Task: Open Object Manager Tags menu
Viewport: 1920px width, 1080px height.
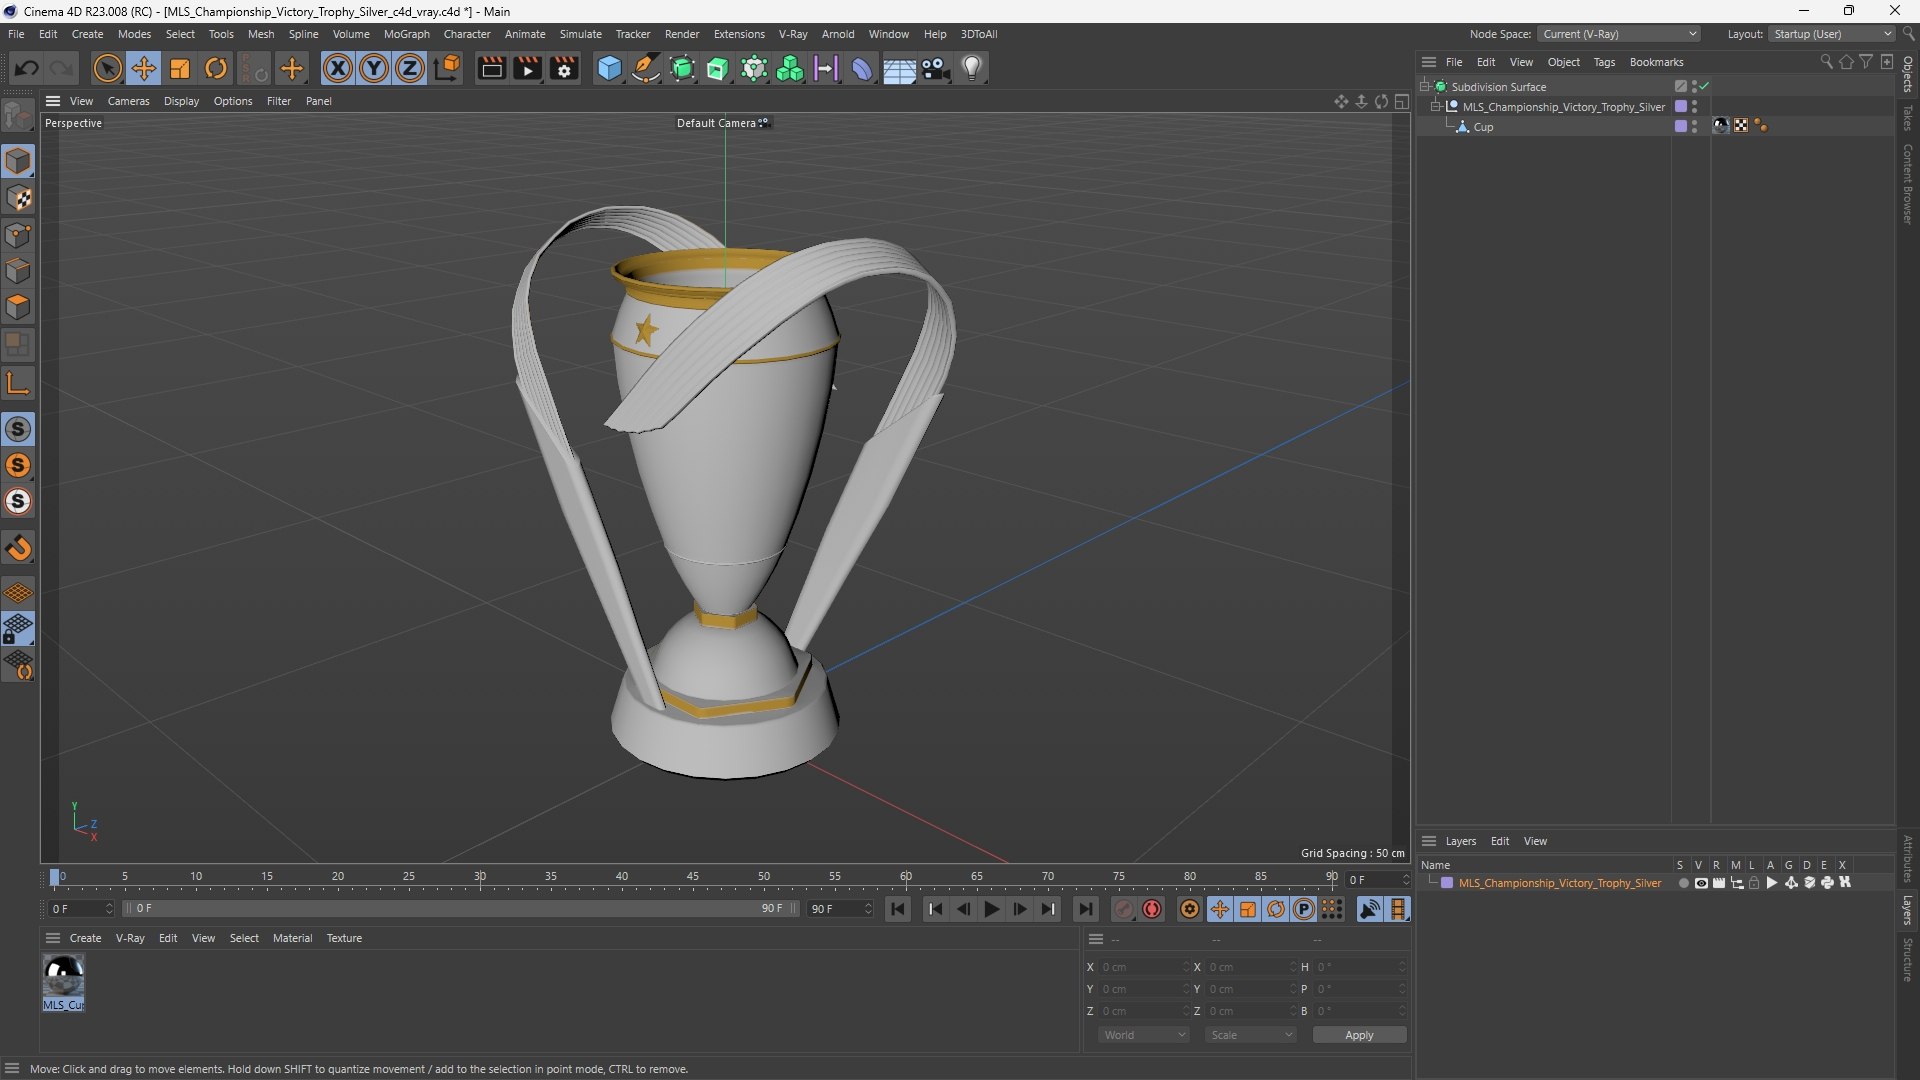Action: click(x=1604, y=62)
